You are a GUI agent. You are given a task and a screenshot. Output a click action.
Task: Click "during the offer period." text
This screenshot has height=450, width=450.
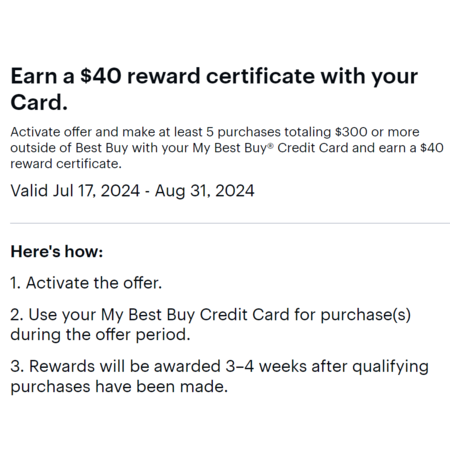pos(100,335)
